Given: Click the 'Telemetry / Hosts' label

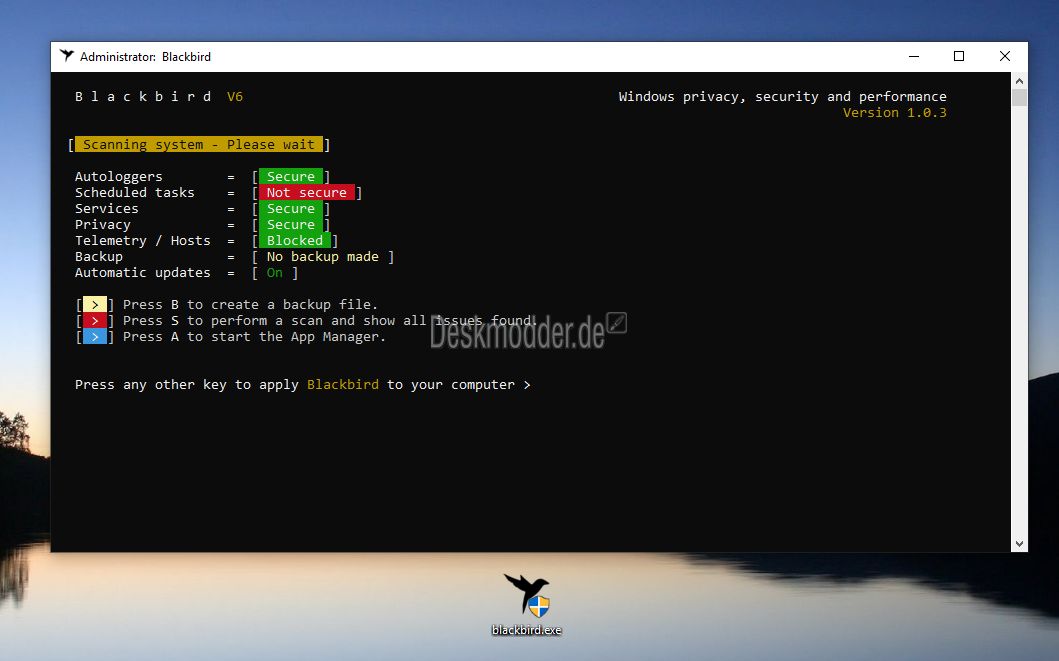Looking at the screenshot, I should [x=143, y=240].
